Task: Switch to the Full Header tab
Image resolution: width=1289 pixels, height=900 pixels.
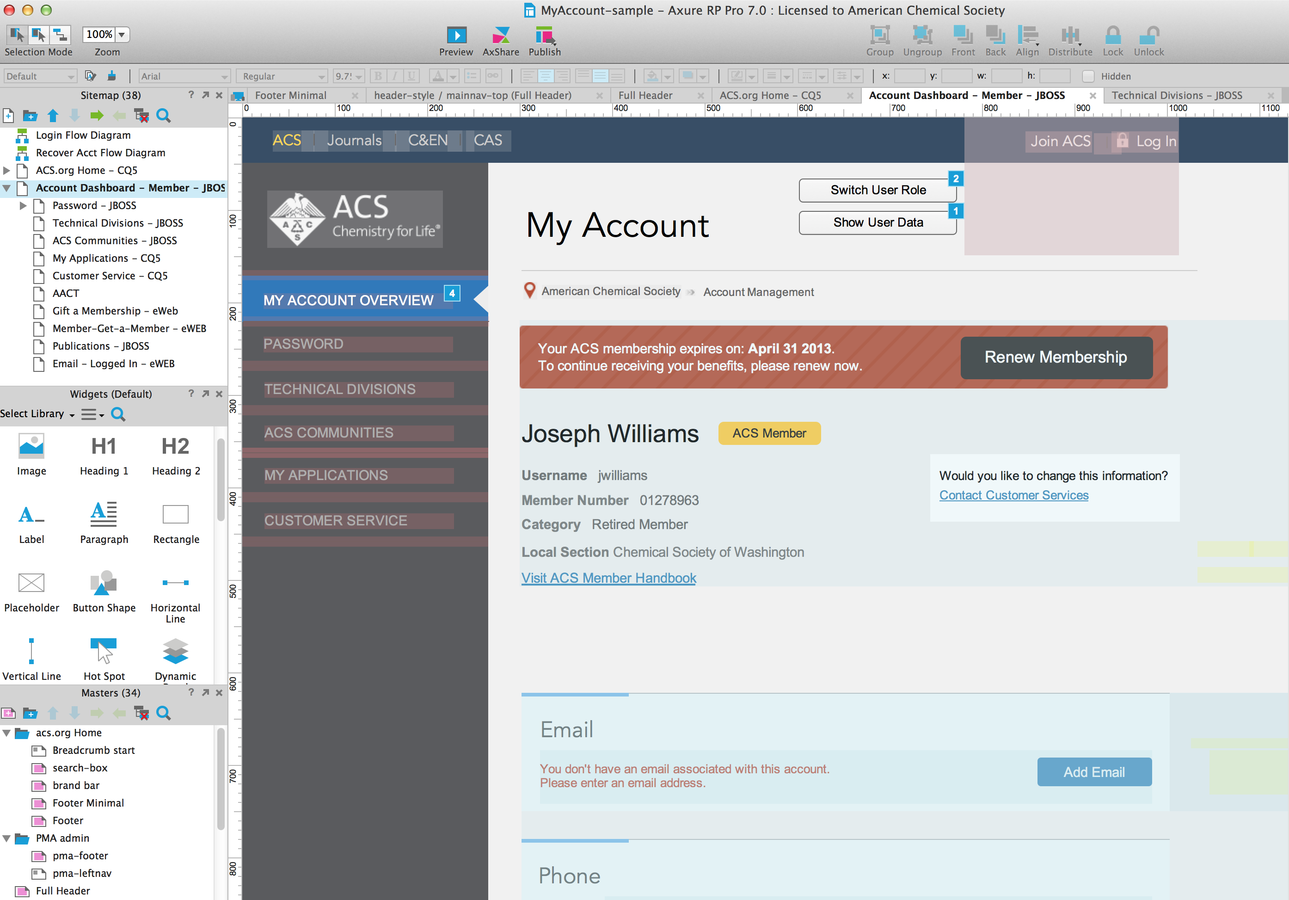Action: click(x=645, y=96)
